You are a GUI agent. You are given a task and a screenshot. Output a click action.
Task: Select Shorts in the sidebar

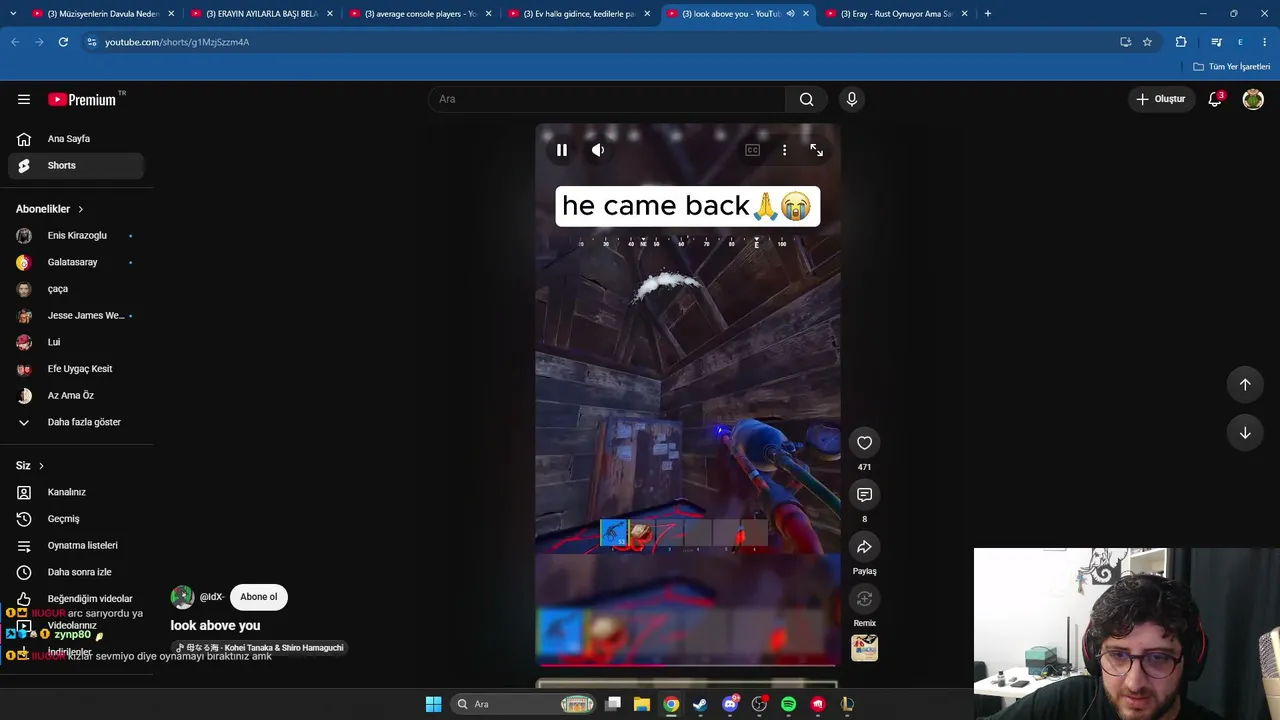[x=76, y=166]
